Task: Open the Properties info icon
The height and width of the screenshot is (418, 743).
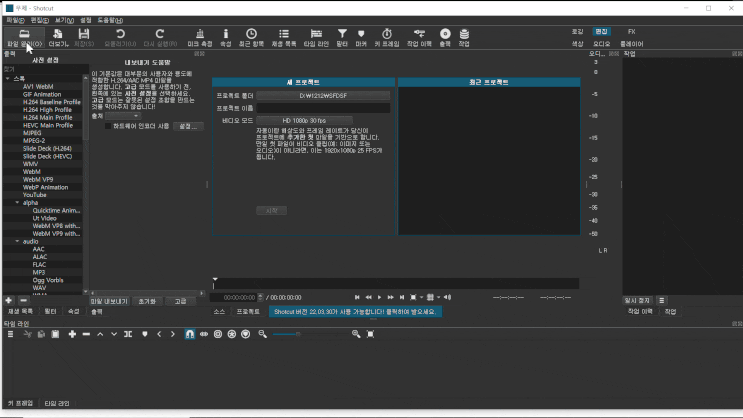Action: click(x=226, y=37)
